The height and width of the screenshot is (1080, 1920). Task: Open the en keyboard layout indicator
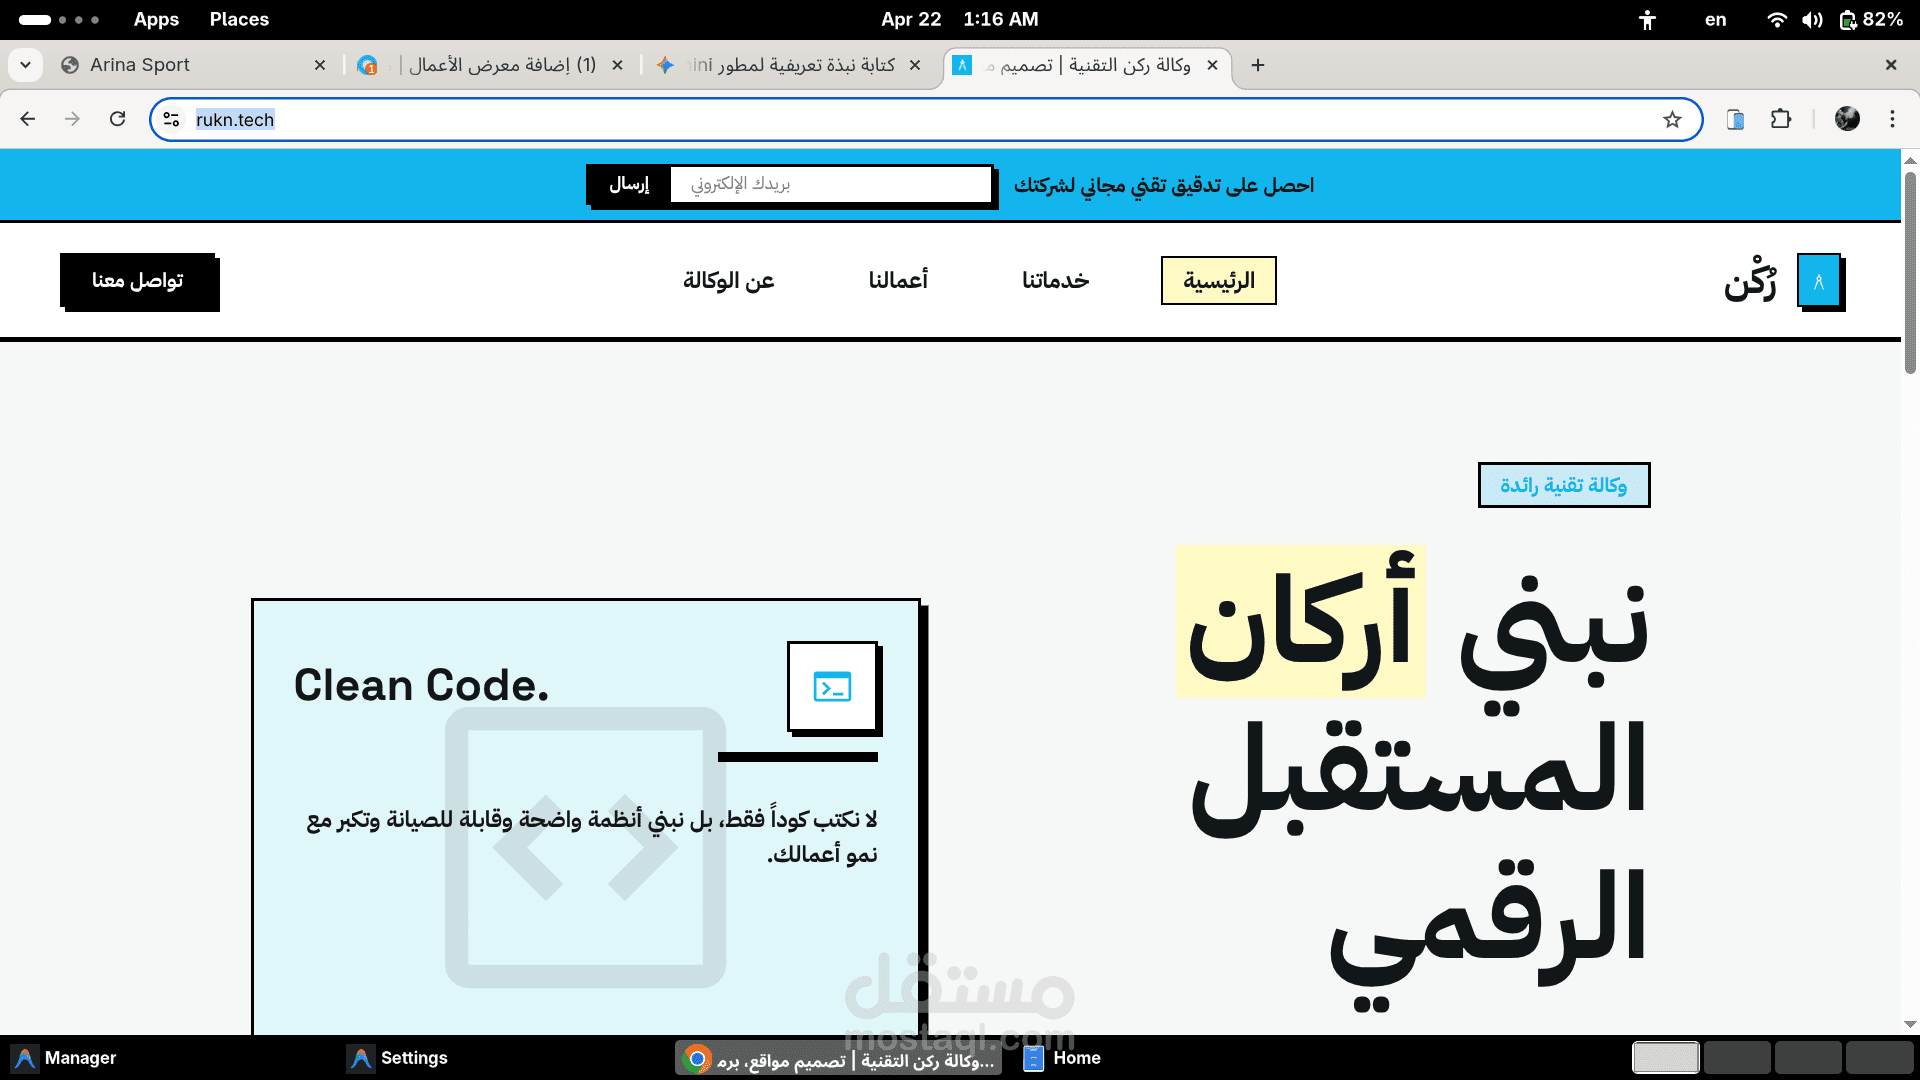pyautogui.click(x=1716, y=19)
